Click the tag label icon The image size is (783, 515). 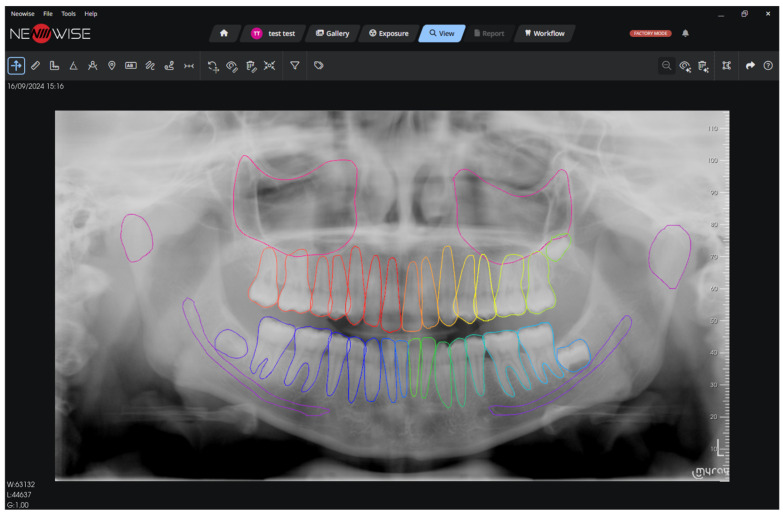click(x=319, y=65)
